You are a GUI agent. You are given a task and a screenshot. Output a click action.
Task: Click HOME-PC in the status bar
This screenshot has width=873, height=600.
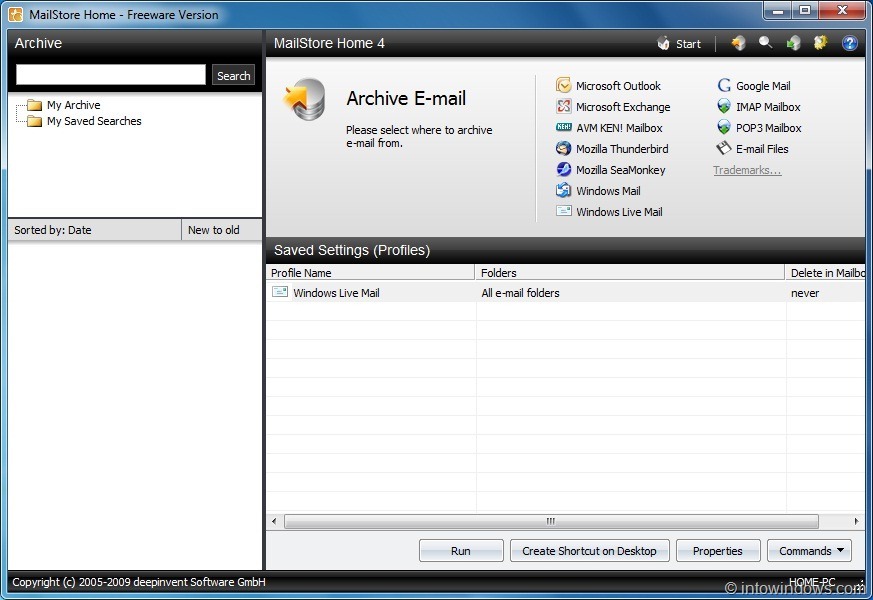click(x=812, y=582)
